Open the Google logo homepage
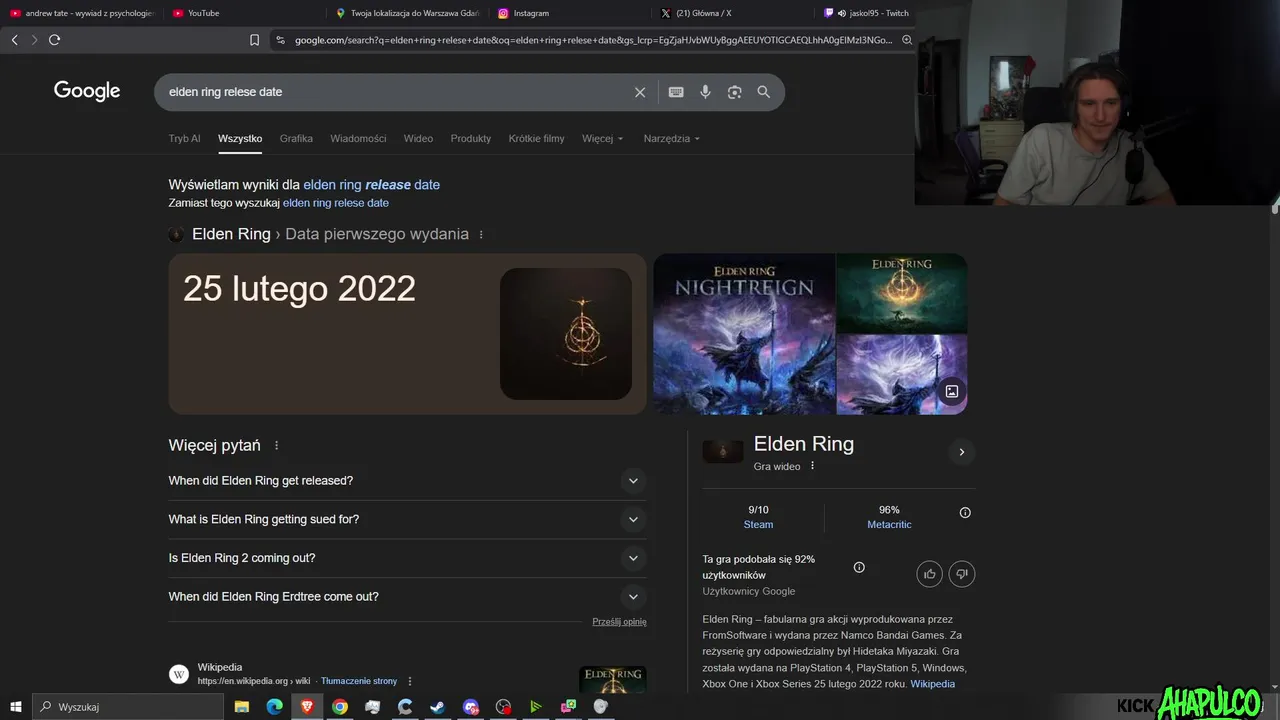 [87, 91]
